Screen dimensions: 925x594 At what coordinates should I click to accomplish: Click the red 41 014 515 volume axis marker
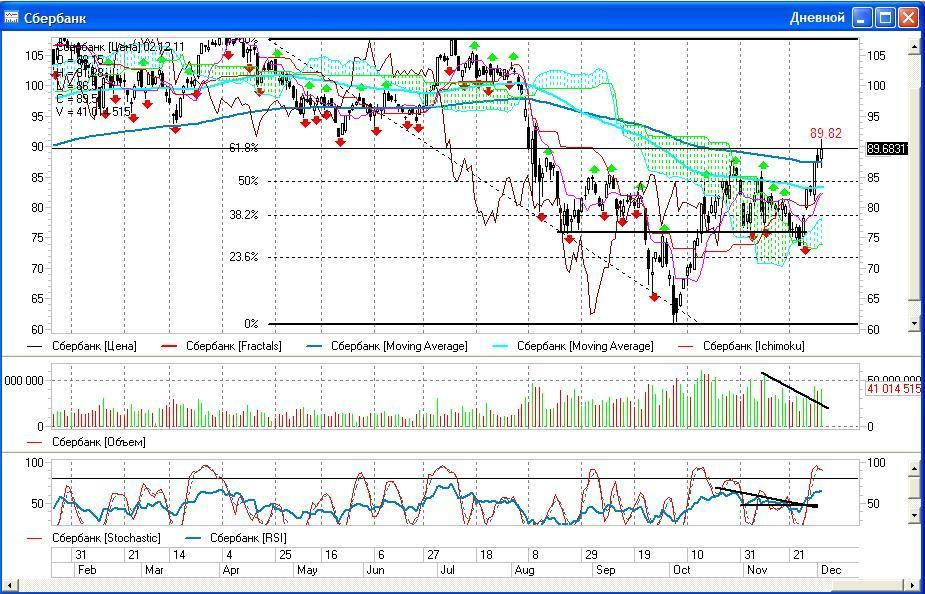click(894, 389)
